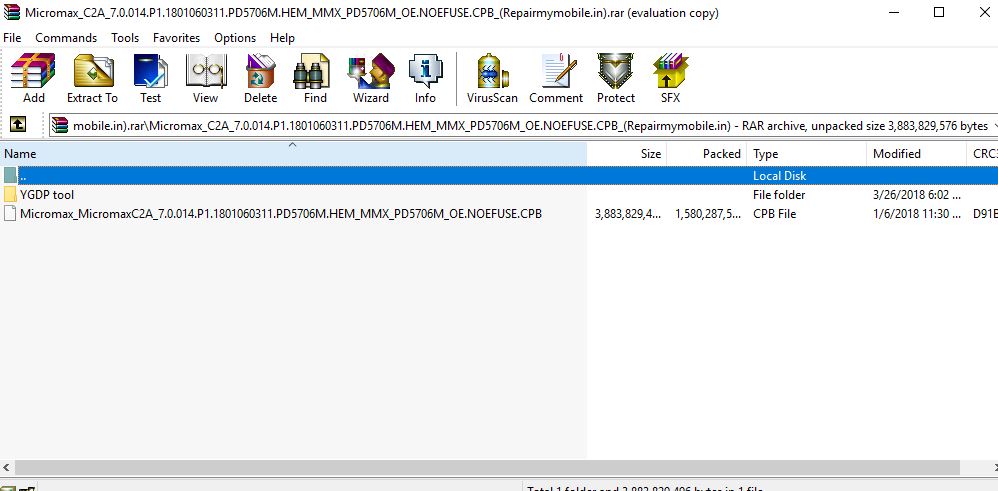Click the horizontal scrollbar left arrow
This screenshot has height=491, width=998.
tap(6, 467)
